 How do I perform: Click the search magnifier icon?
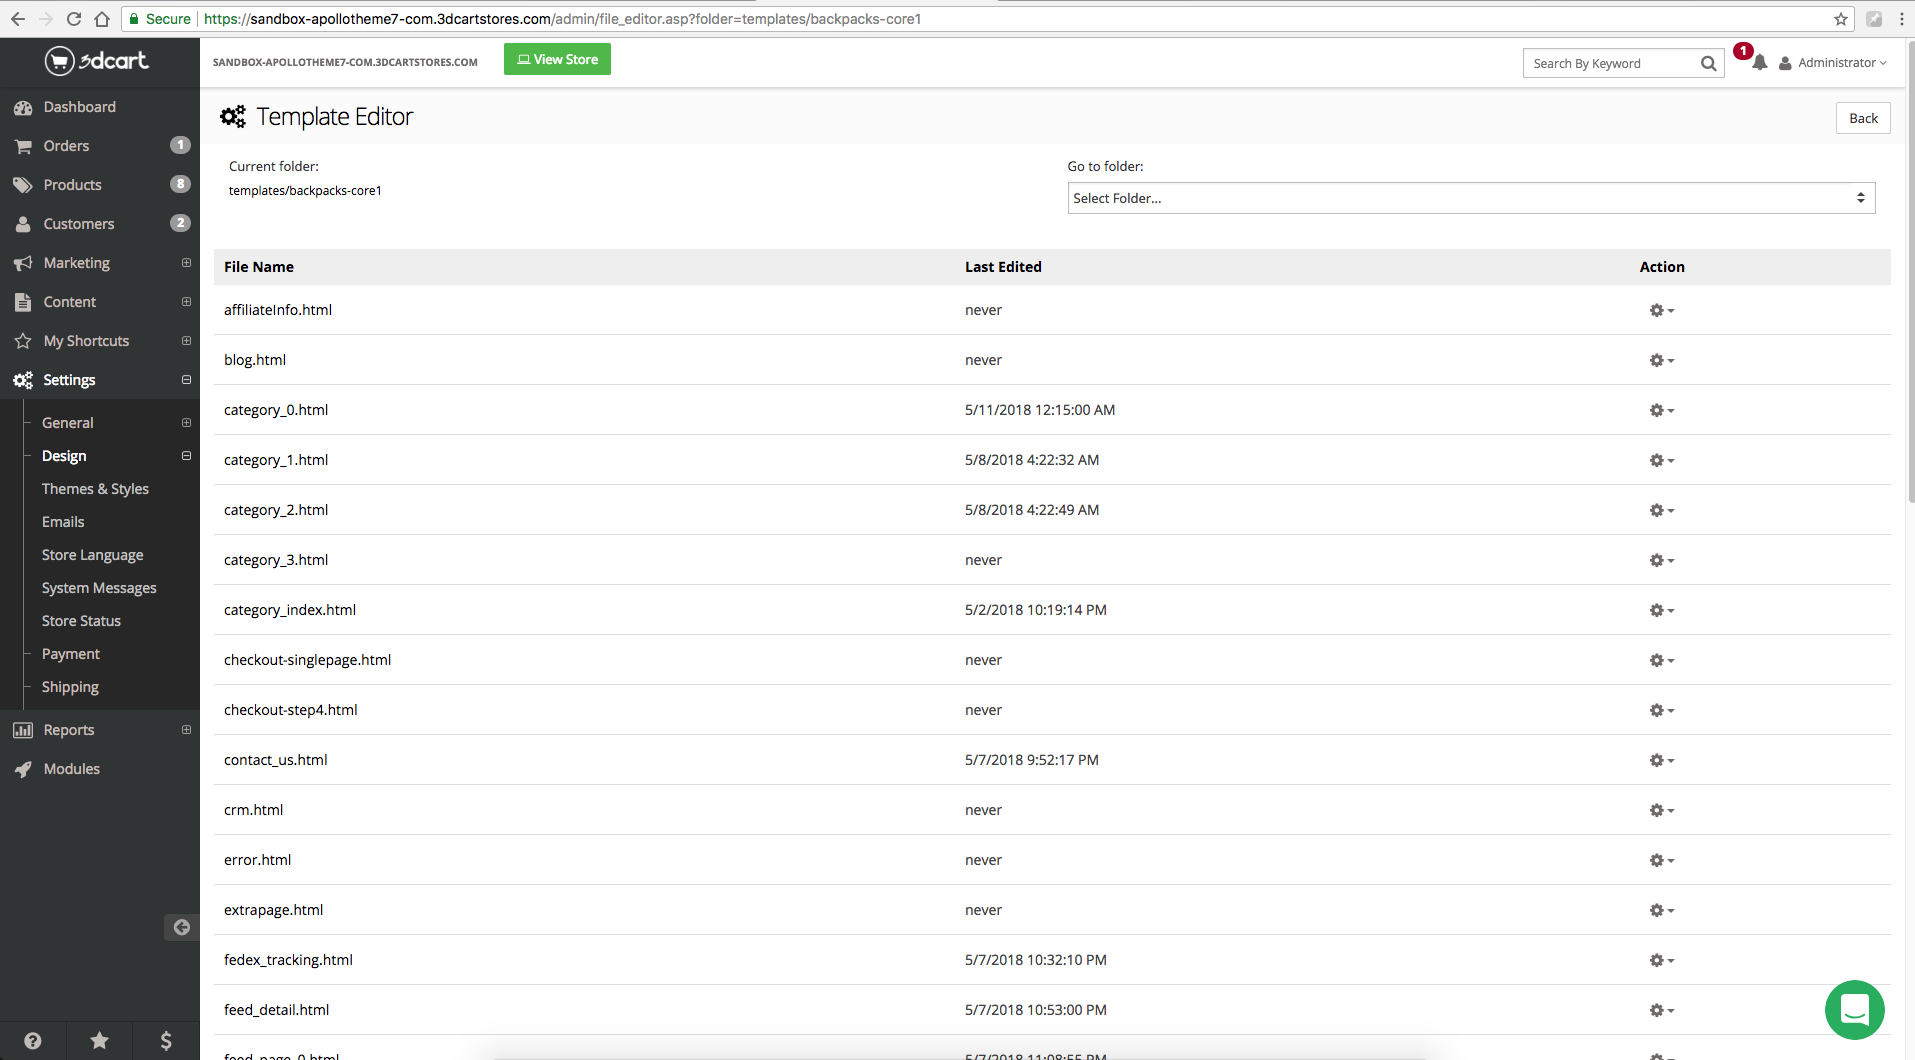1708,63
